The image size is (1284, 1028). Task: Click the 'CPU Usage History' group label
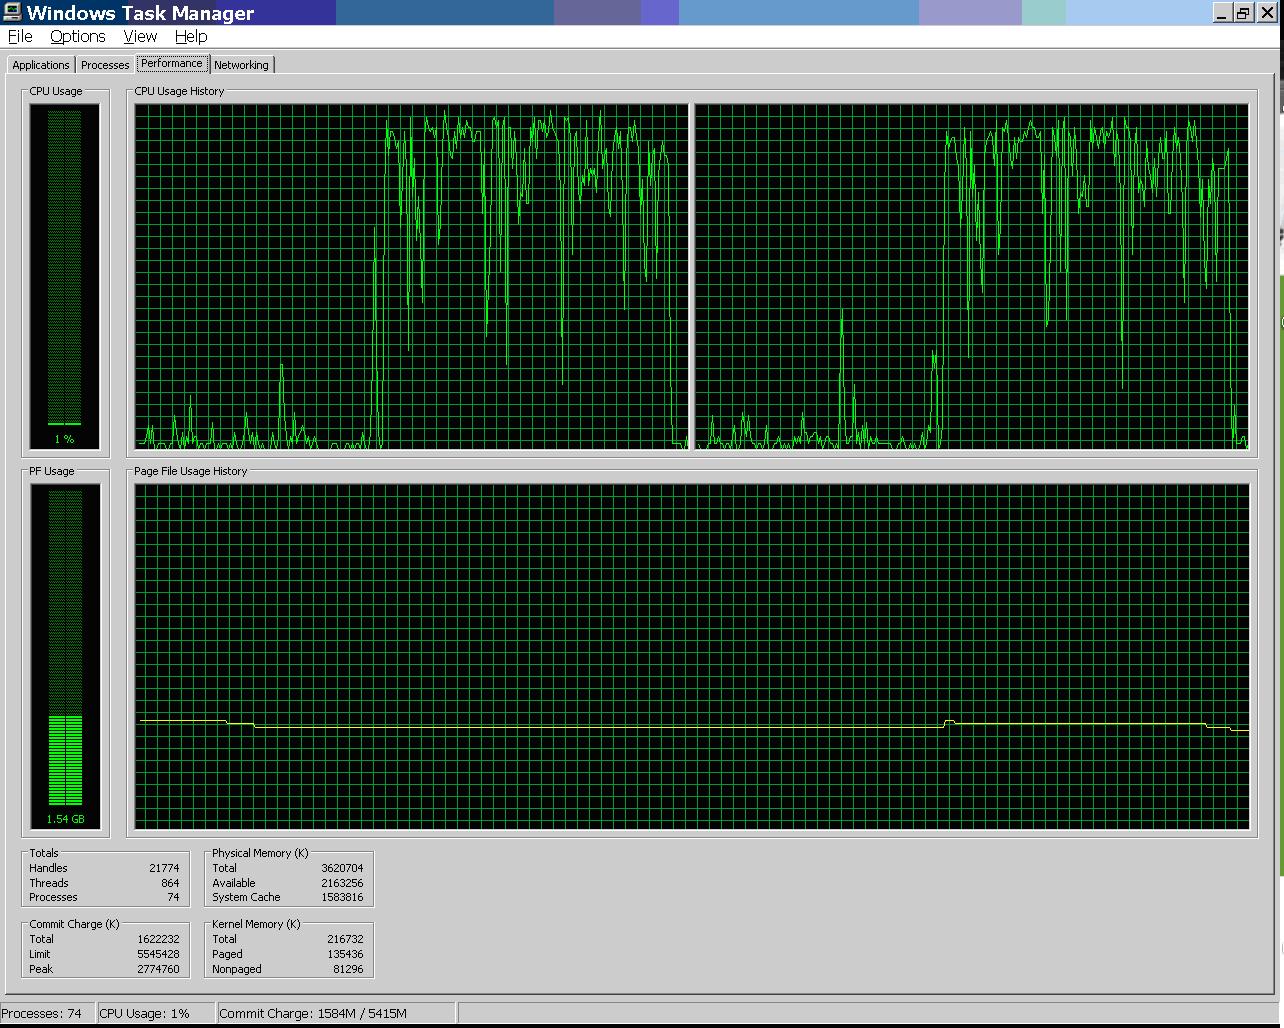(179, 91)
